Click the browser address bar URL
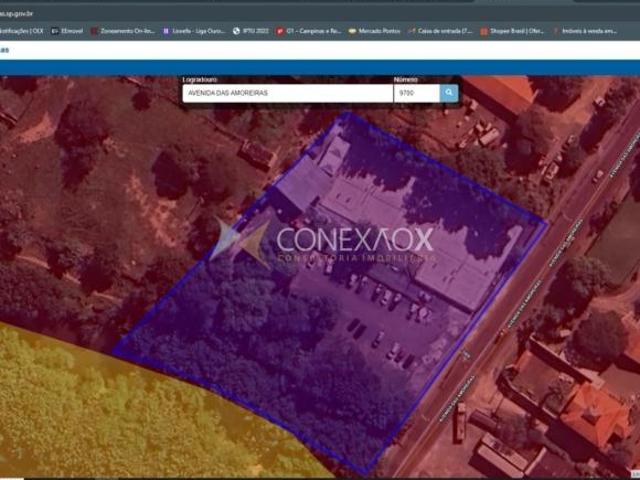This screenshot has height=480, width=640. [16, 14]
